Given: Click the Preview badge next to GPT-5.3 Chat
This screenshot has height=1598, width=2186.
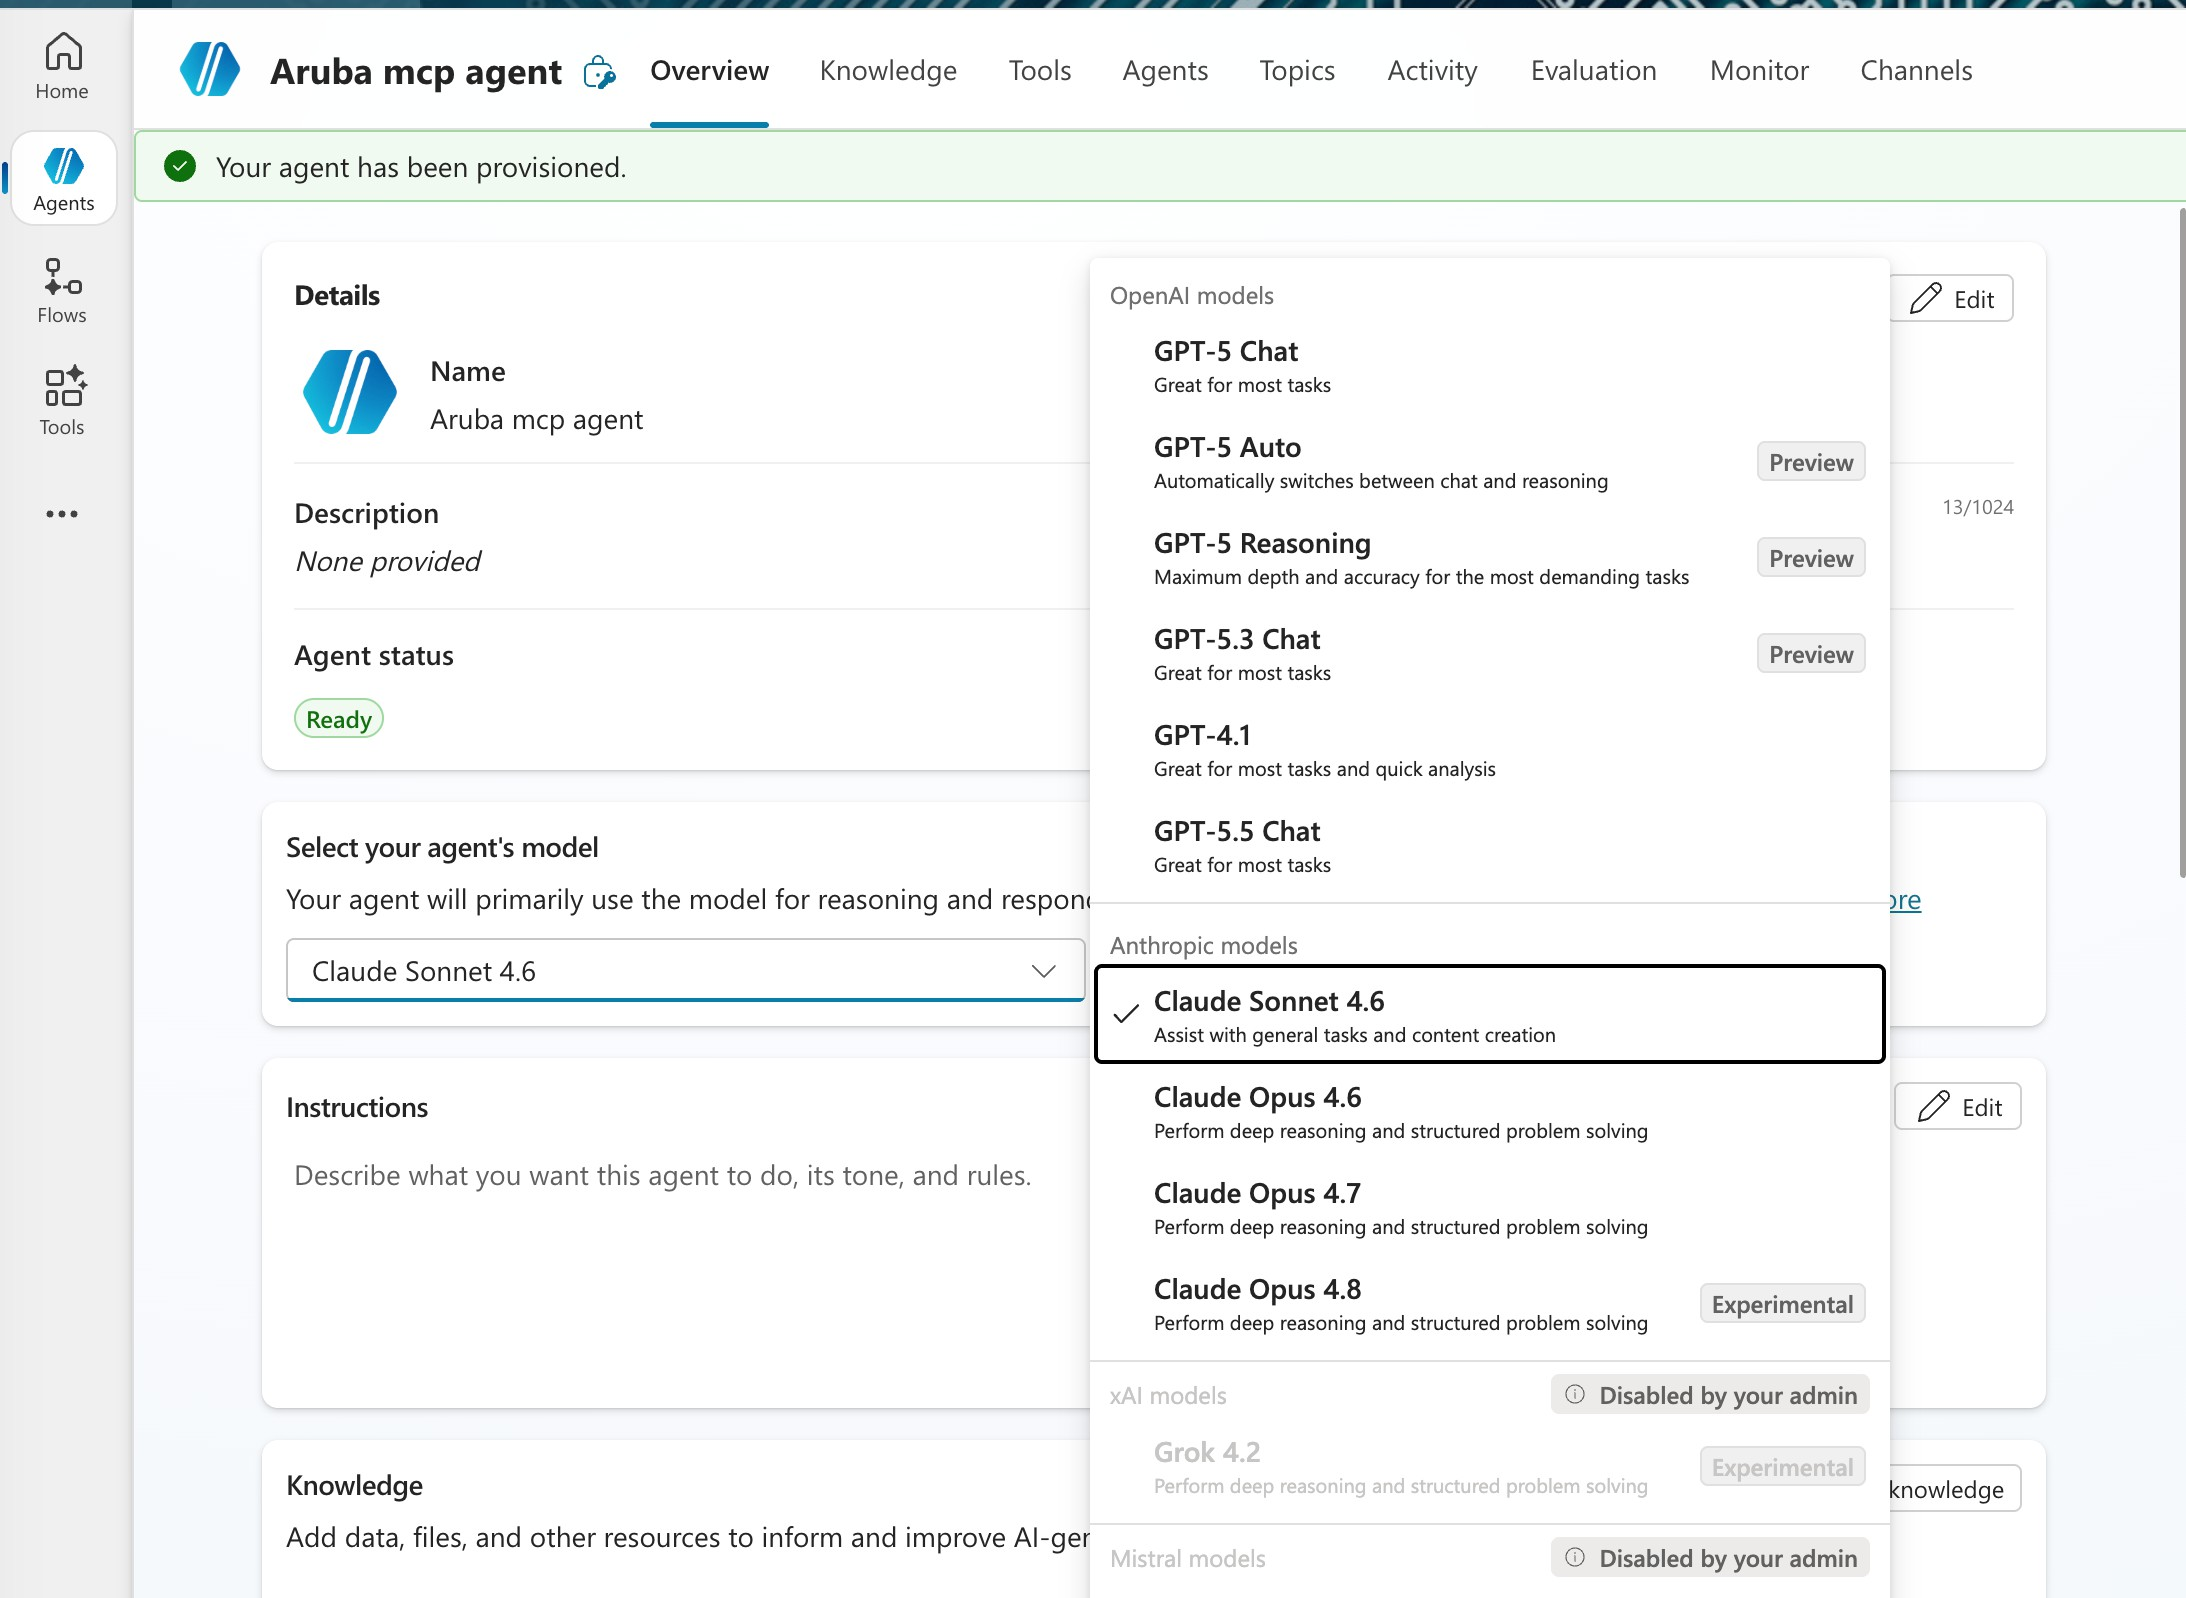Looking at the screenshot, I should pos(1811,654).
